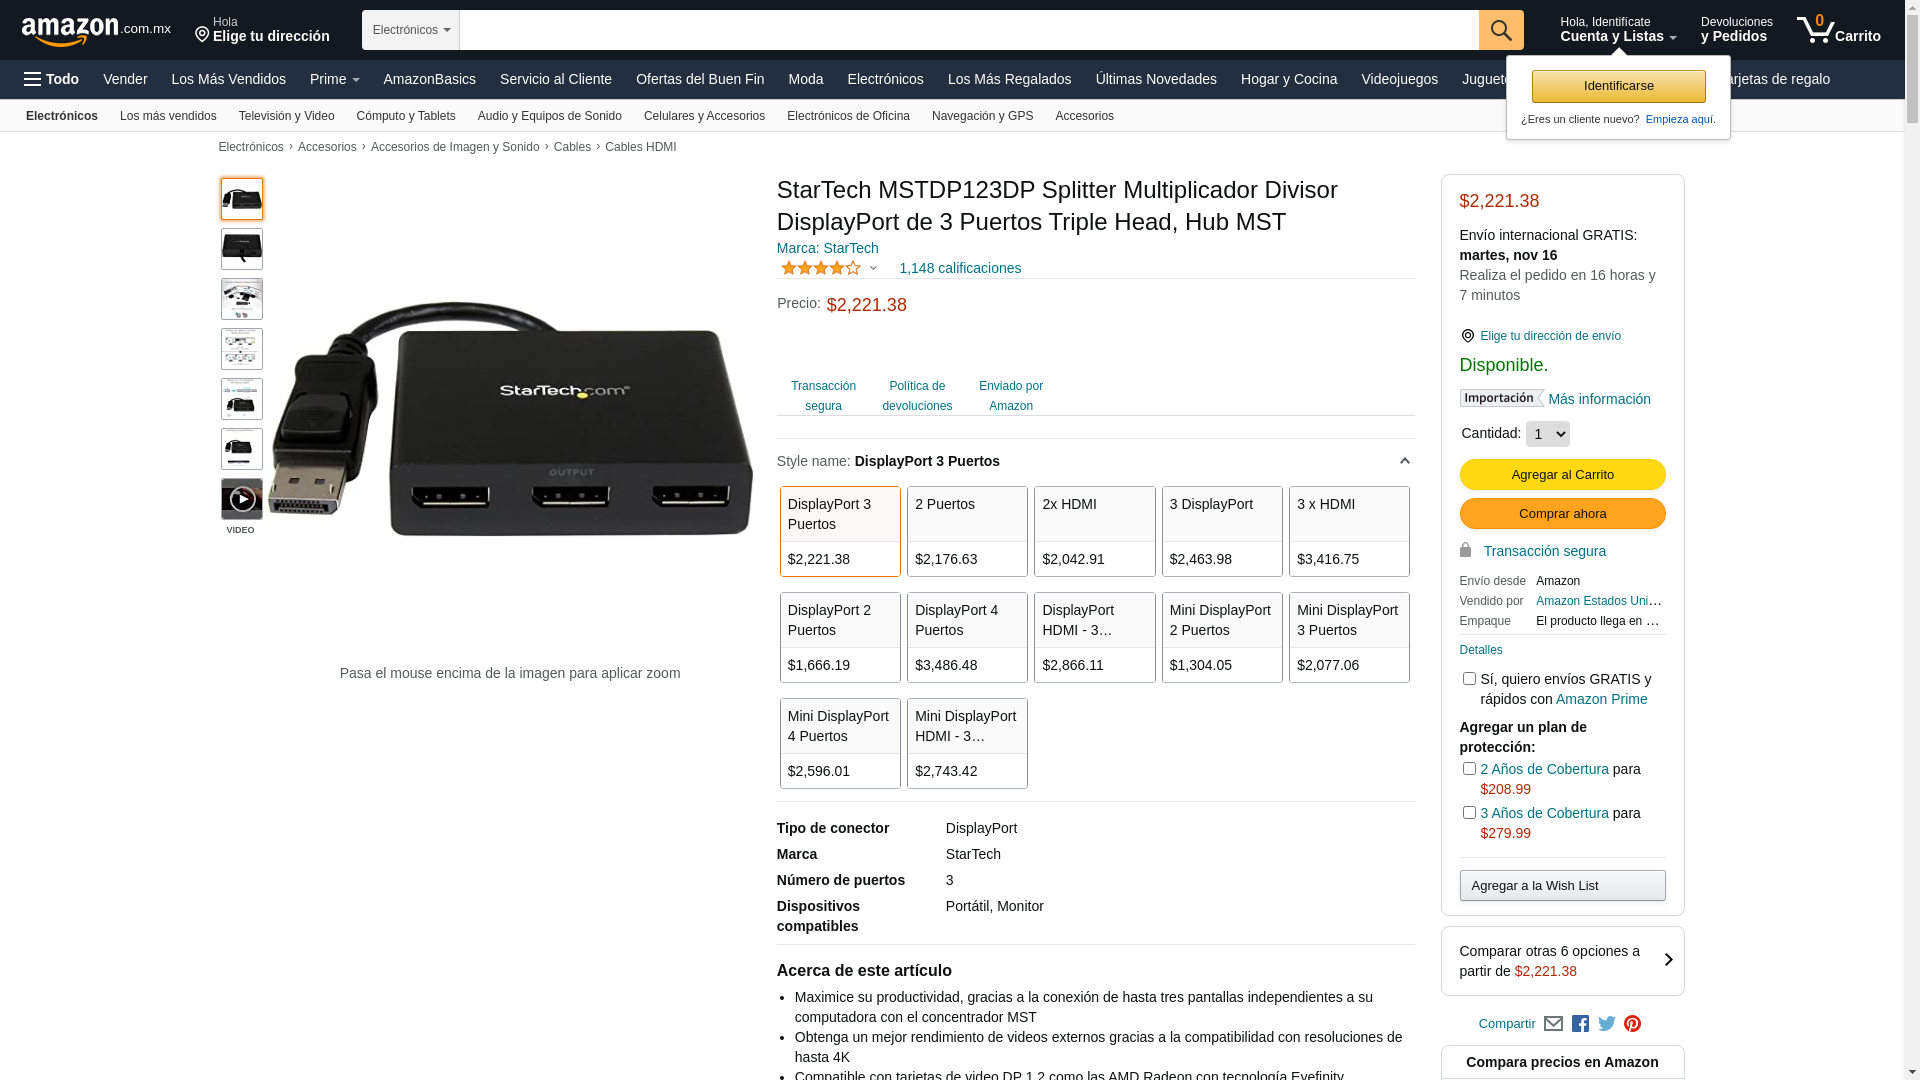Screen dimensions: 1920x1080
Task: Collapse the Style name options section
Action: click(1404, 461)
